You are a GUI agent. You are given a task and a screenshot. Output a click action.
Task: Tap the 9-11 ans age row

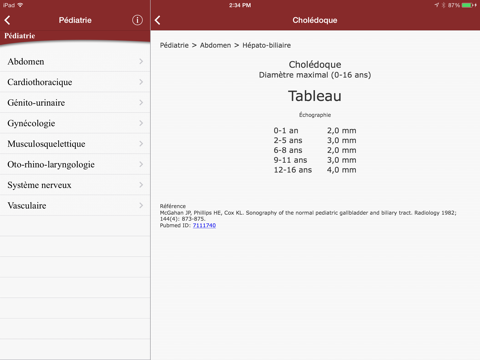pyautogui.click(x=315, y=160)
